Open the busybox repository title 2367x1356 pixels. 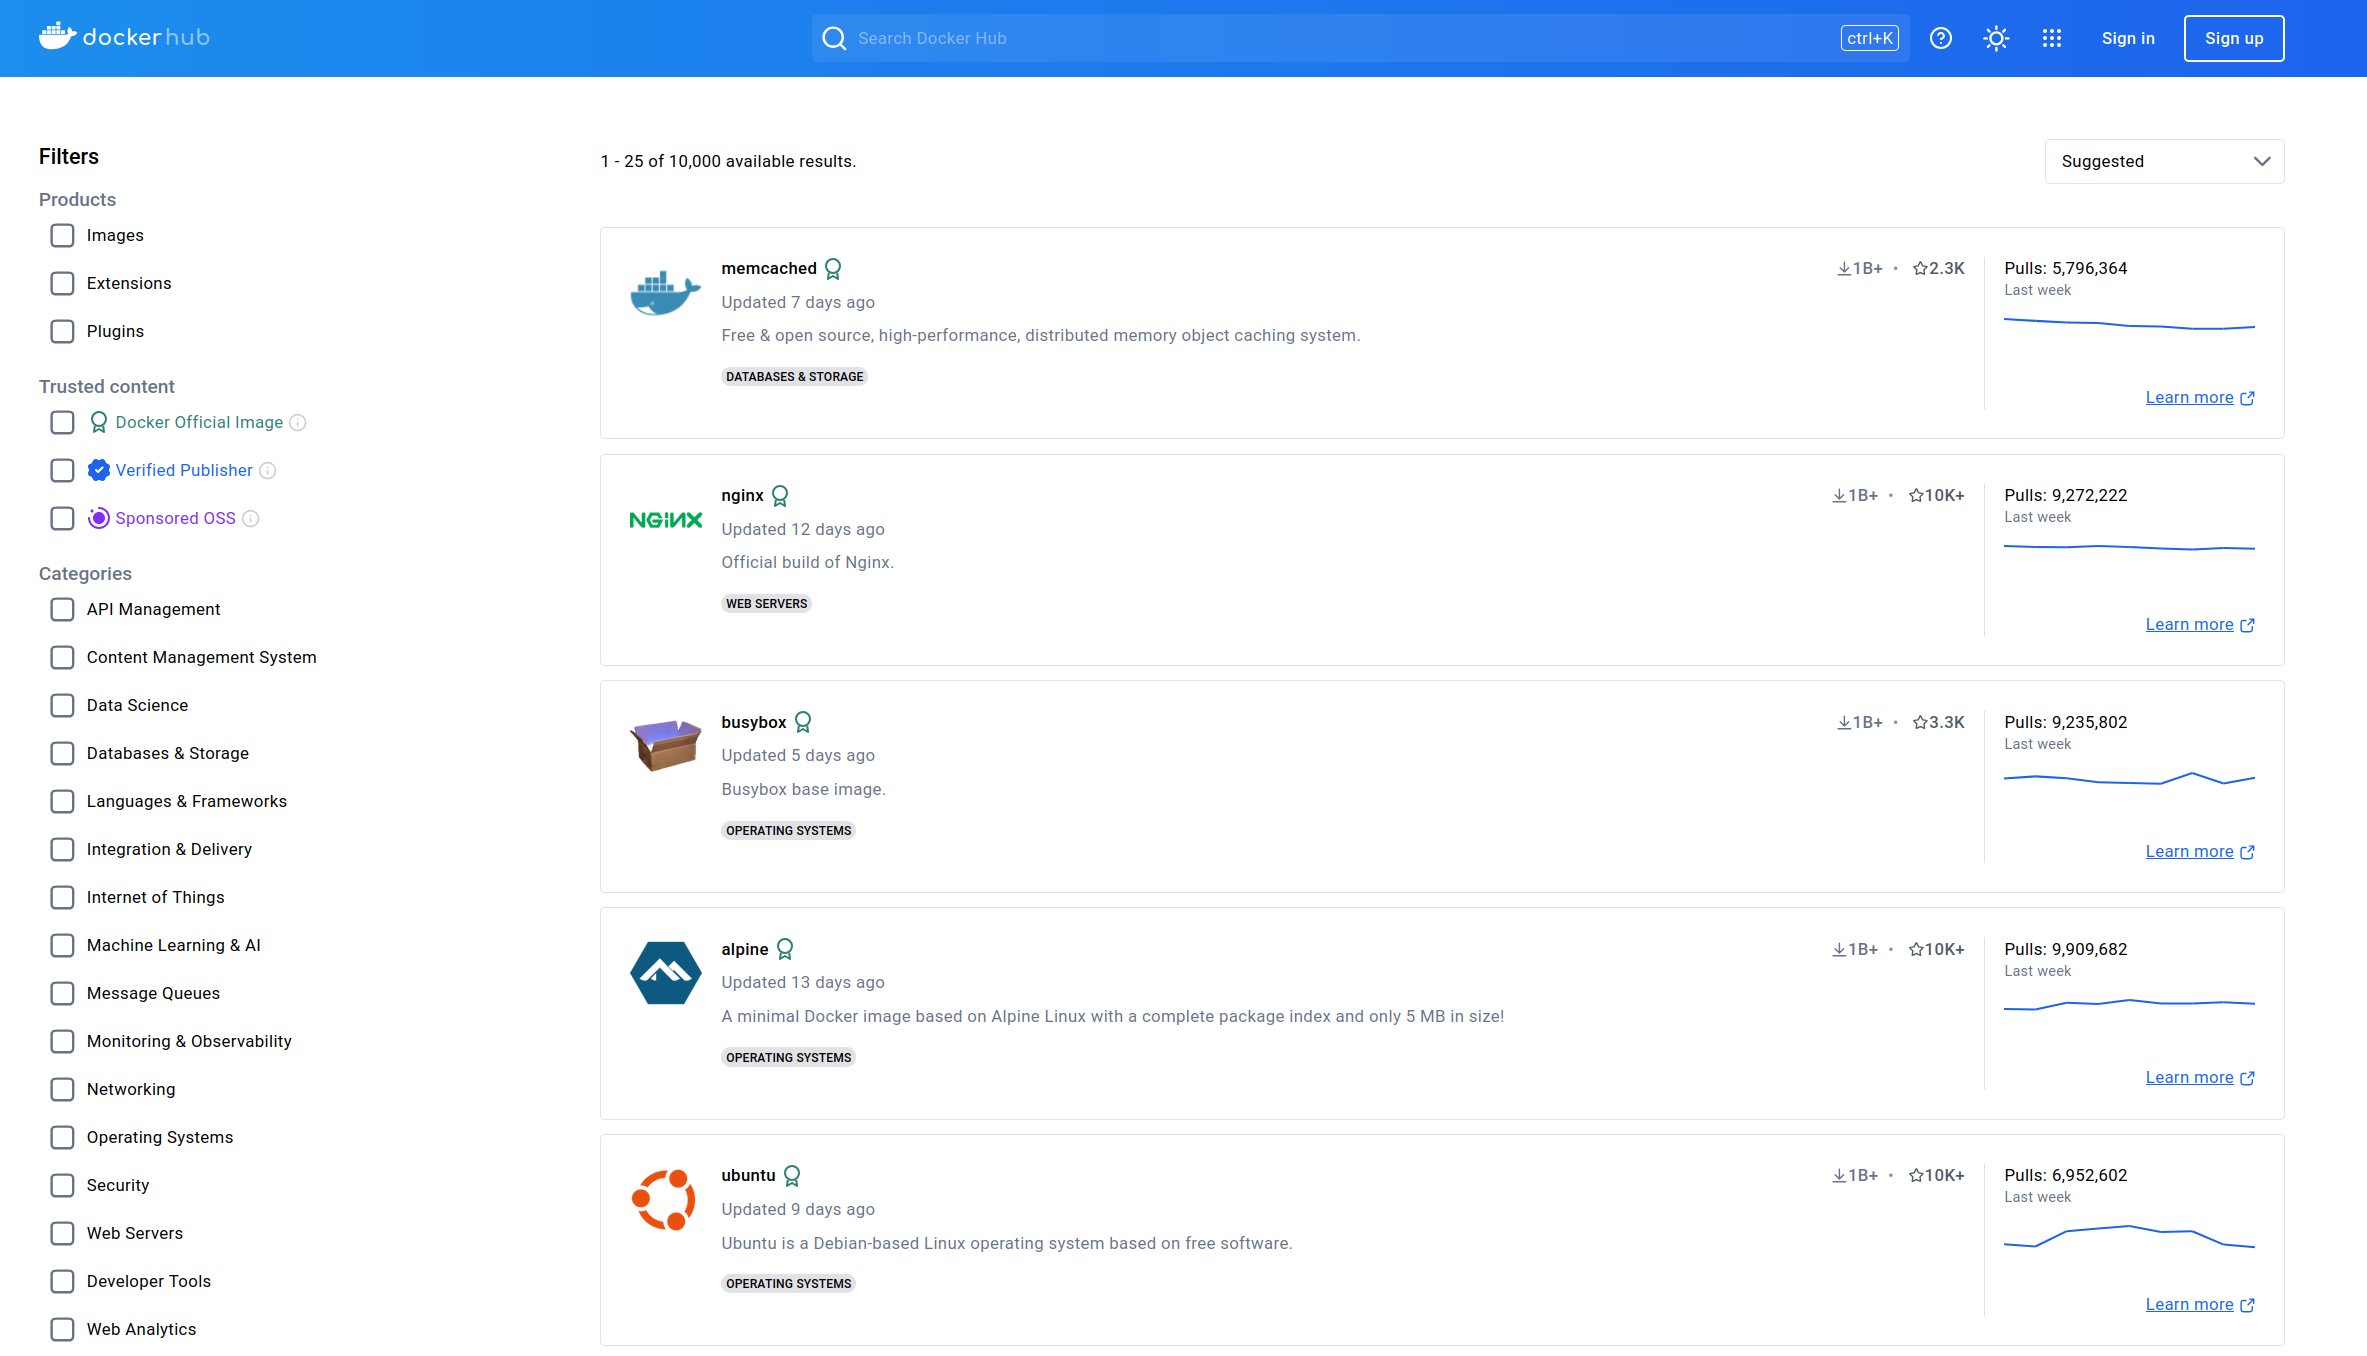click(753, 723)
